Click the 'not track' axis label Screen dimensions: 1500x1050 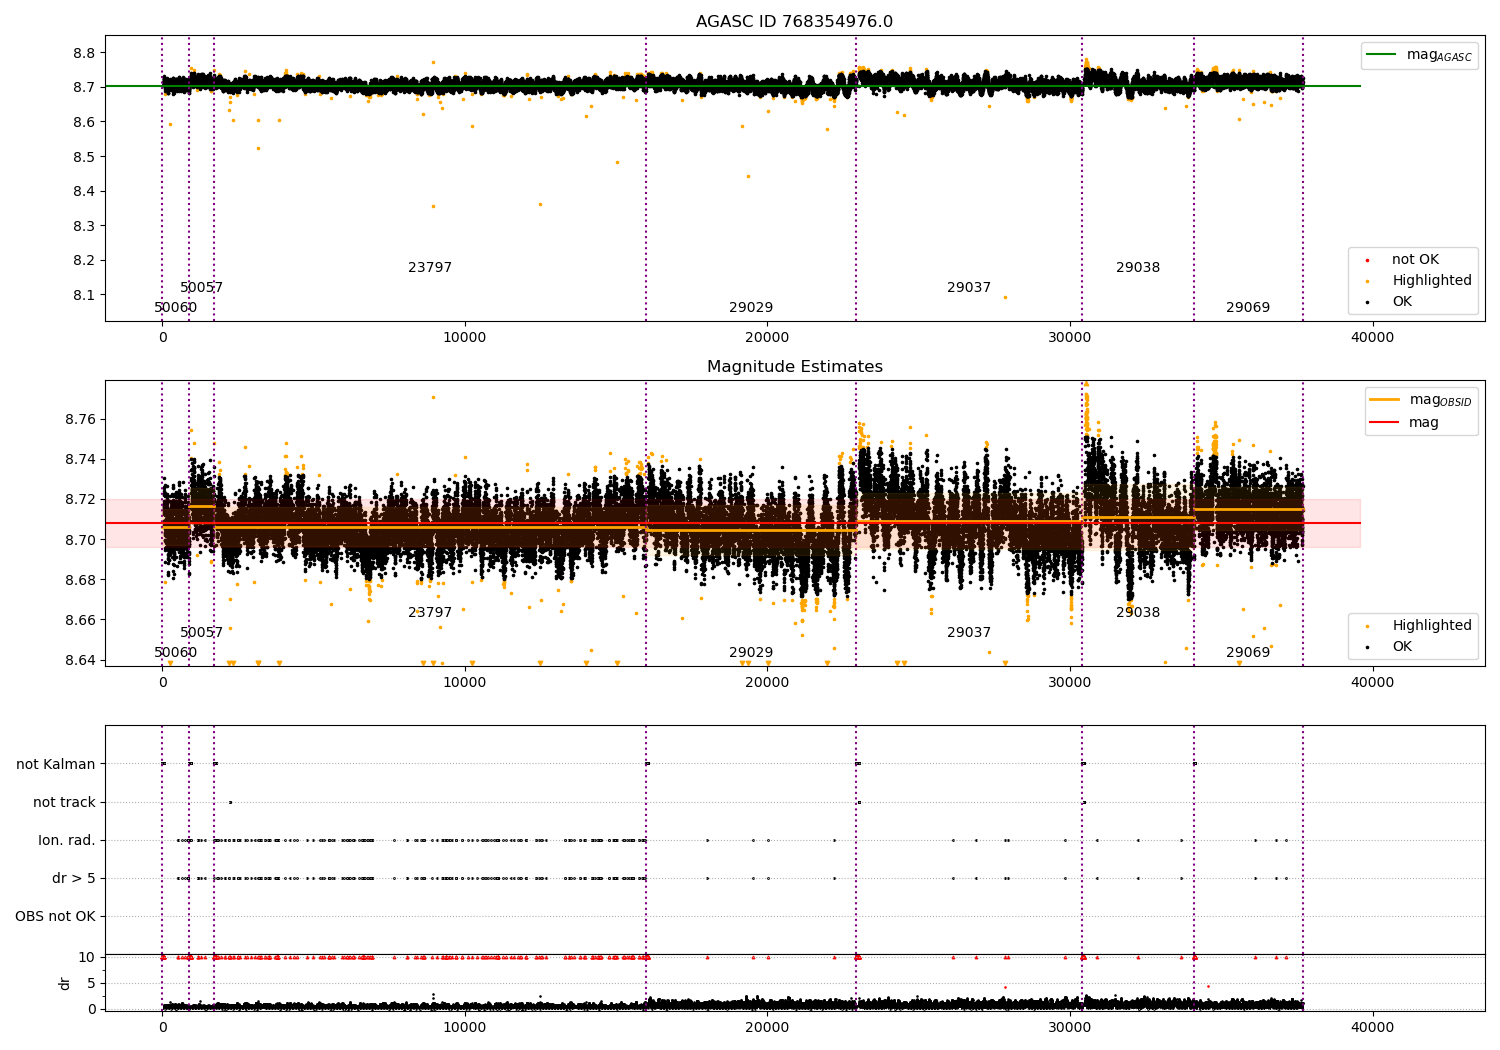pyautogui.click(x=64, y=802)
